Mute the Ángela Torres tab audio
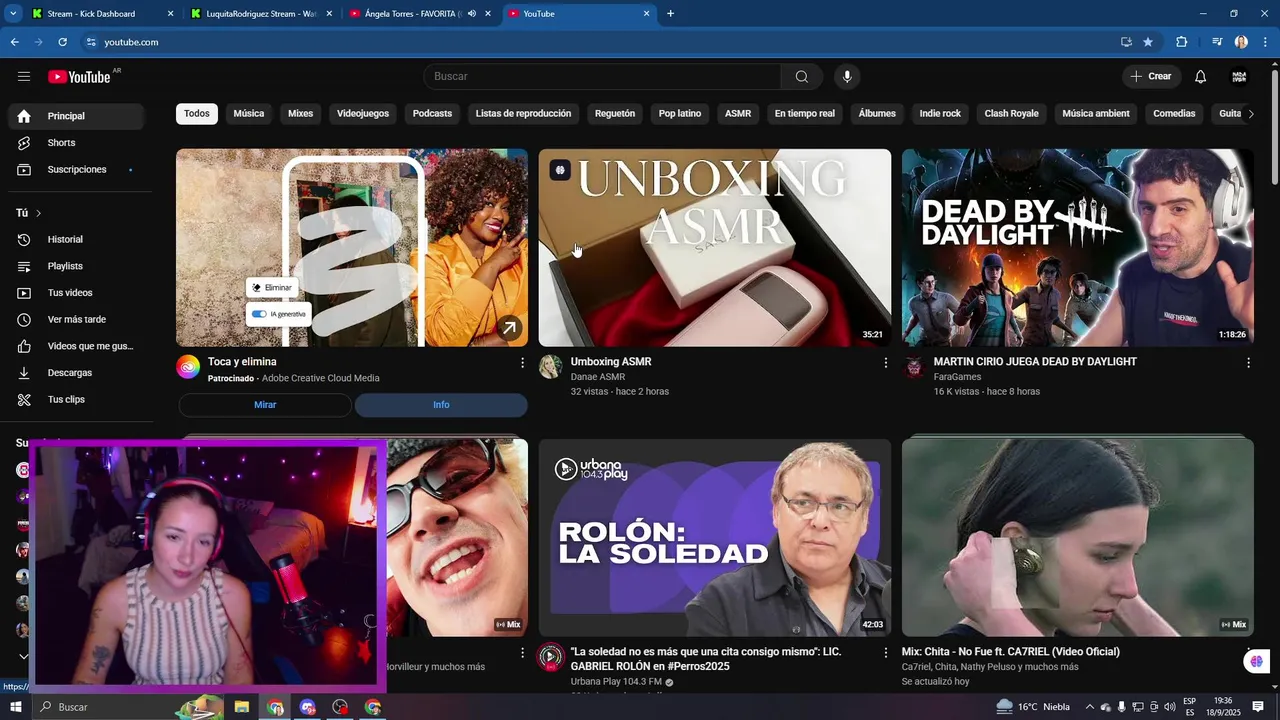1280x720 pixels. [x=472, y=14]
